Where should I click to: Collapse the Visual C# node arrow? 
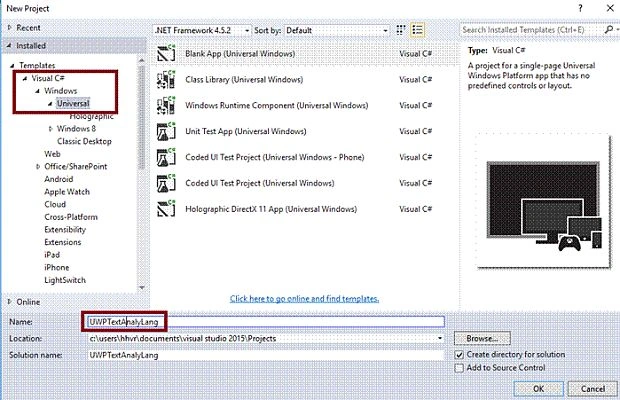[x=25, y=79]
